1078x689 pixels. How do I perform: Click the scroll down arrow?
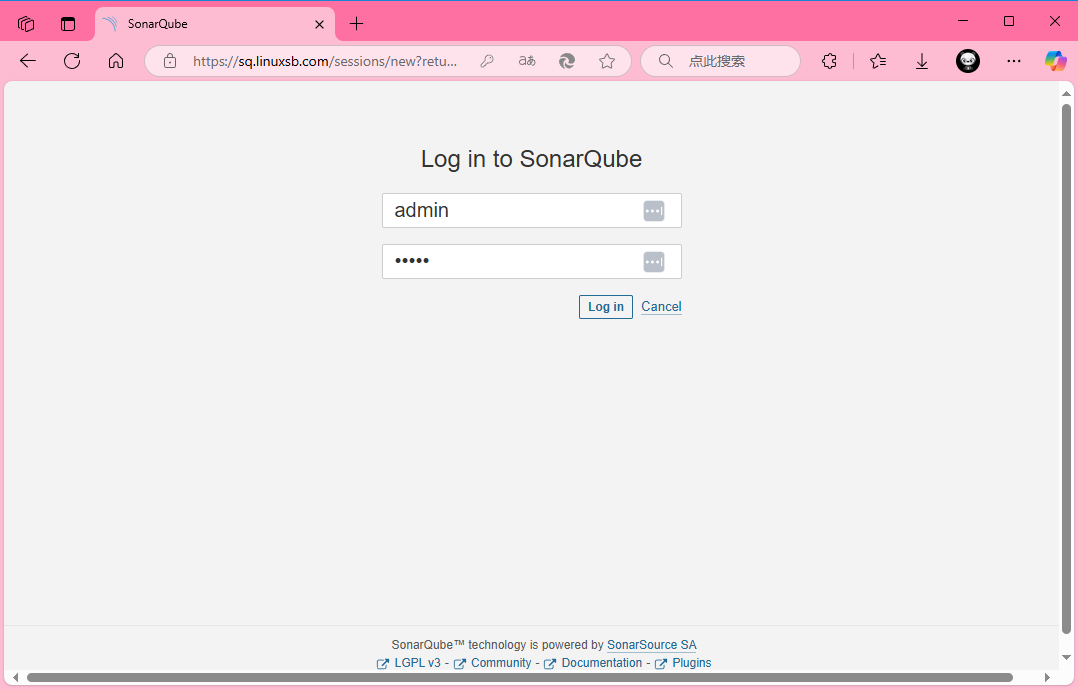[x=1066, y=657]
